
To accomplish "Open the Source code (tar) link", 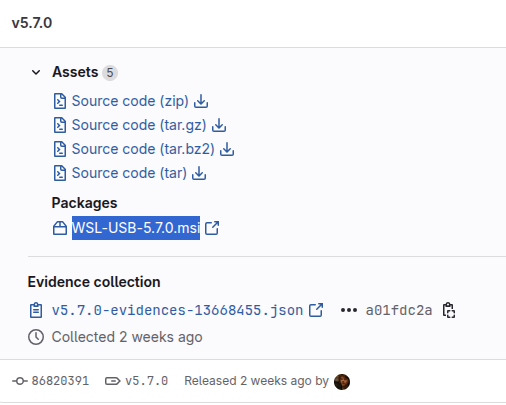I will coord(129,173).
